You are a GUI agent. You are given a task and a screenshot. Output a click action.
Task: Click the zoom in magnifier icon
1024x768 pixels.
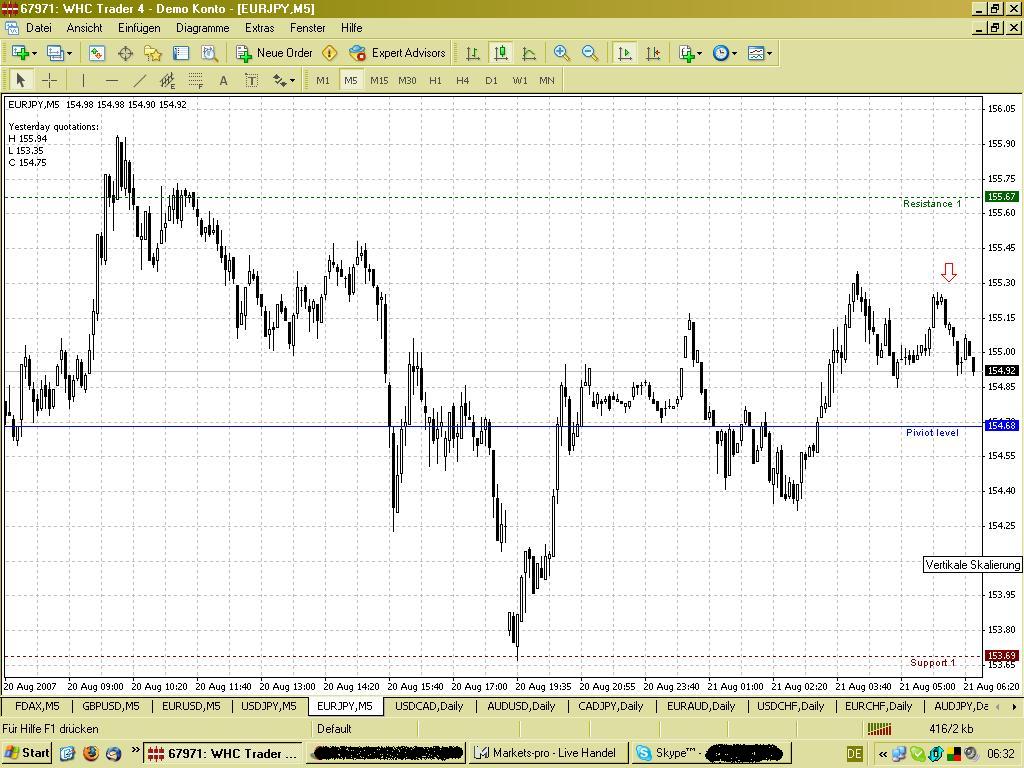[x=562, y=53]
